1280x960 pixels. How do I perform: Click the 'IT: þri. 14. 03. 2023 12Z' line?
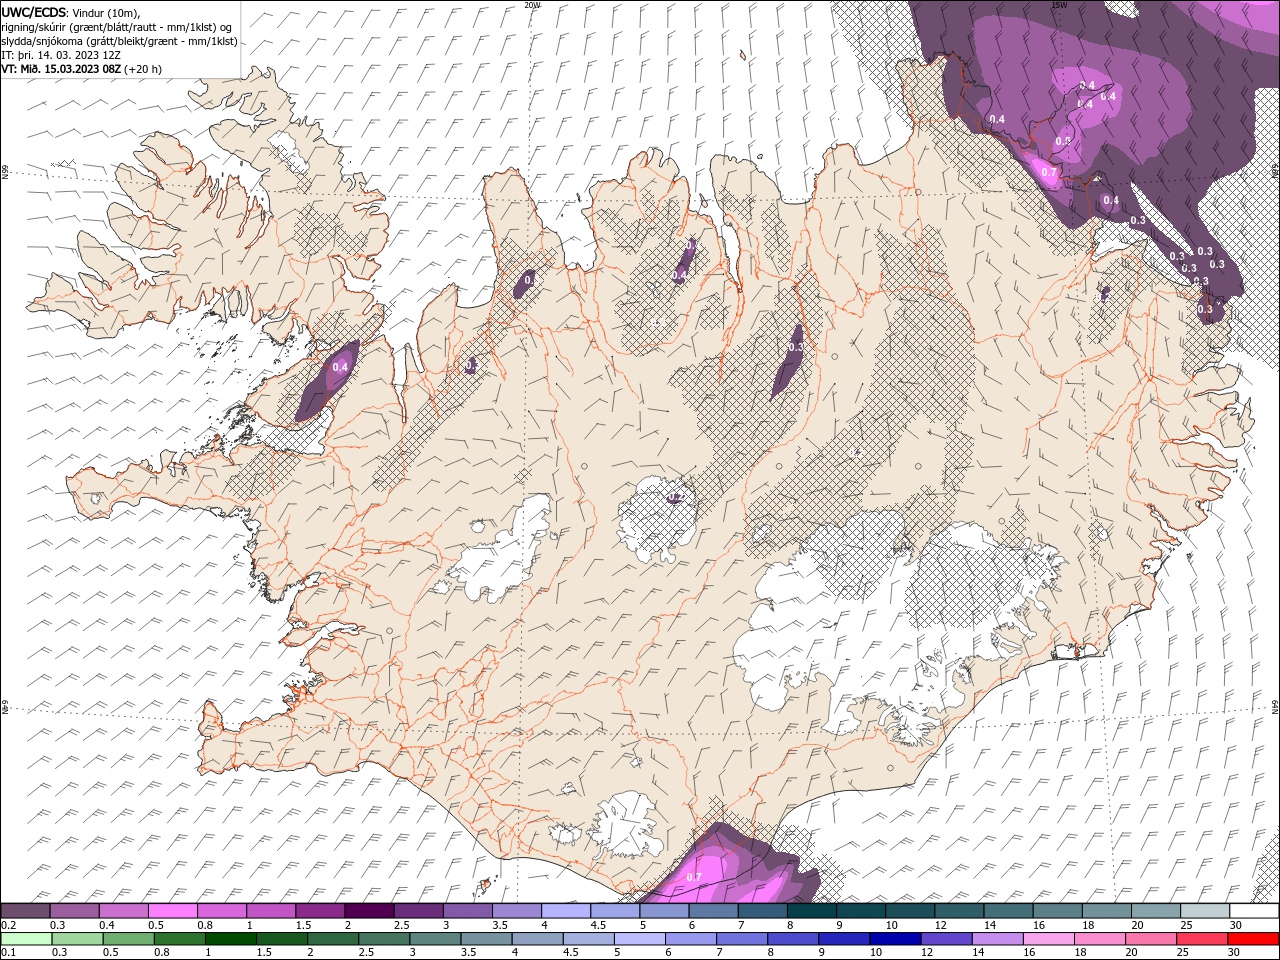tap(61, 55)
